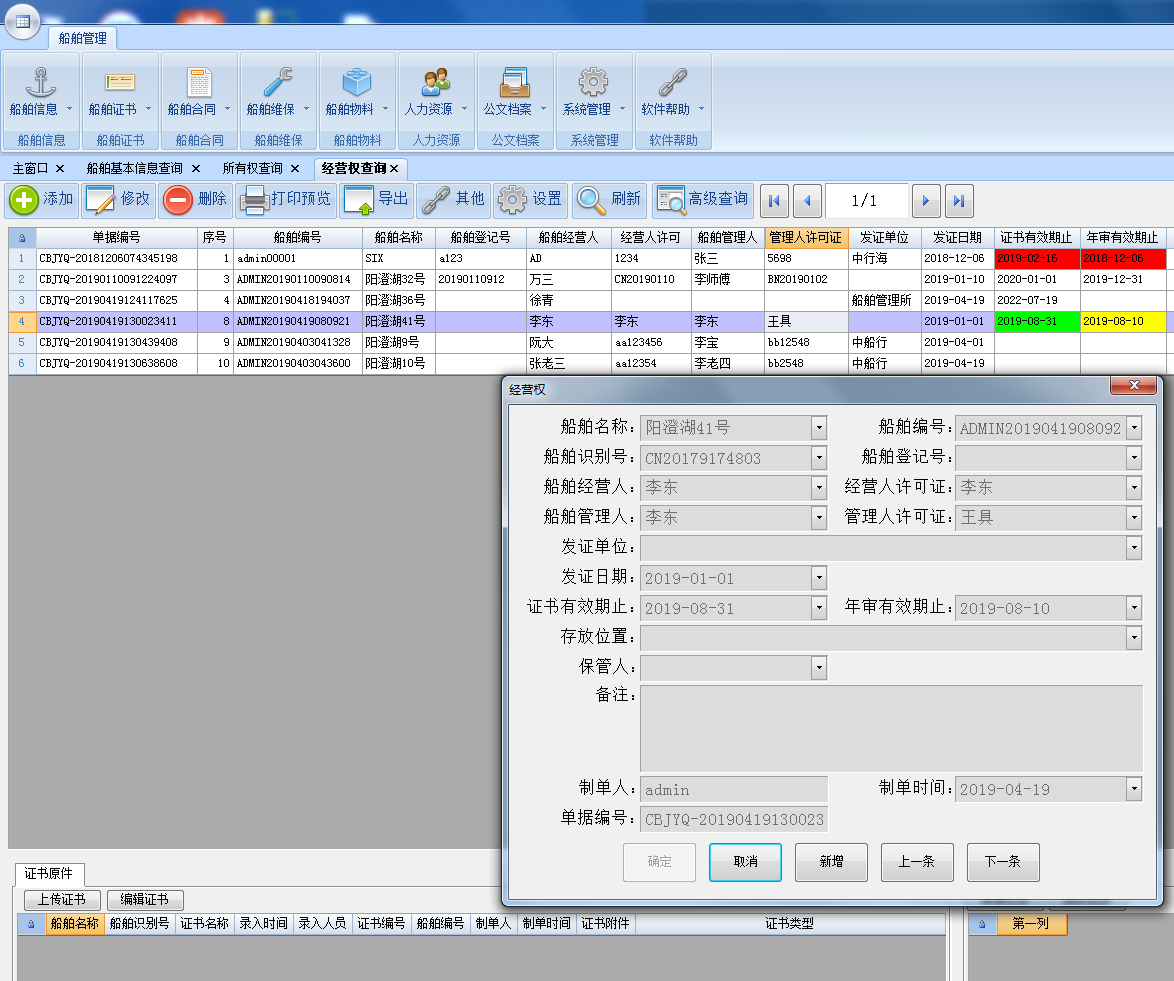
Task: Switch to the 船舶管理 ribbon tab
Action: [82, 38]
